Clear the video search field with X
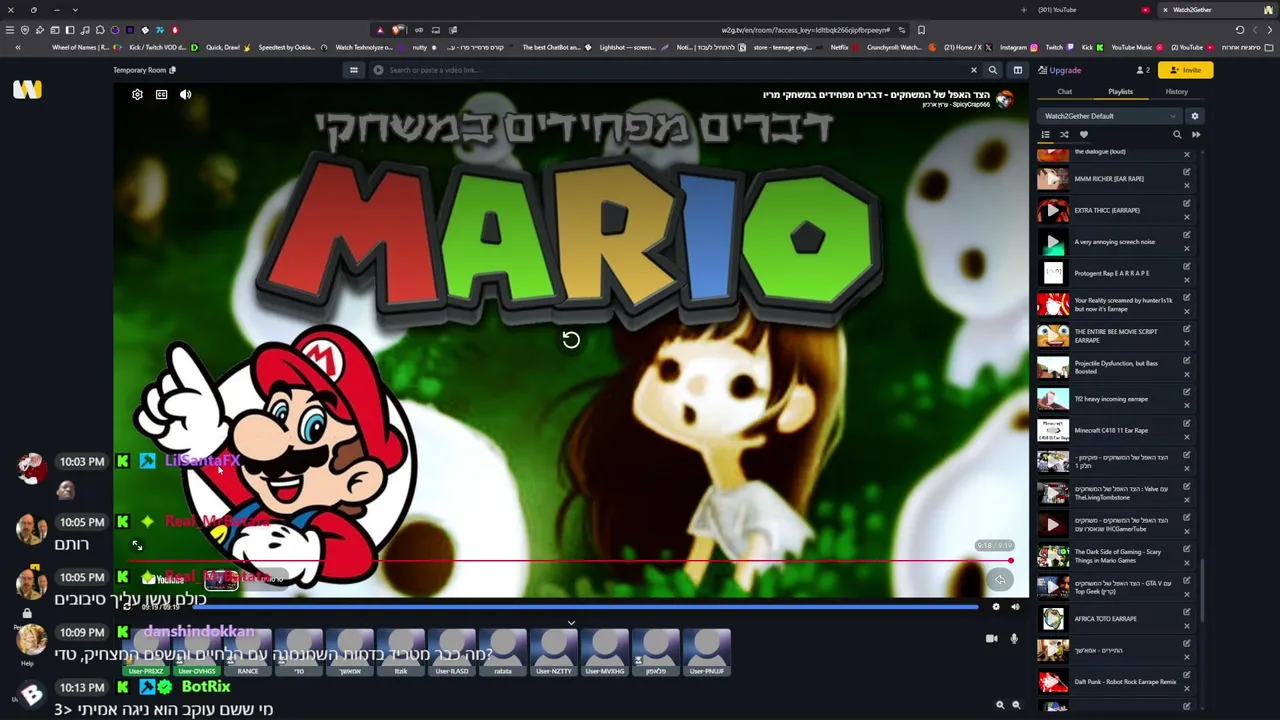 (973, 70)
